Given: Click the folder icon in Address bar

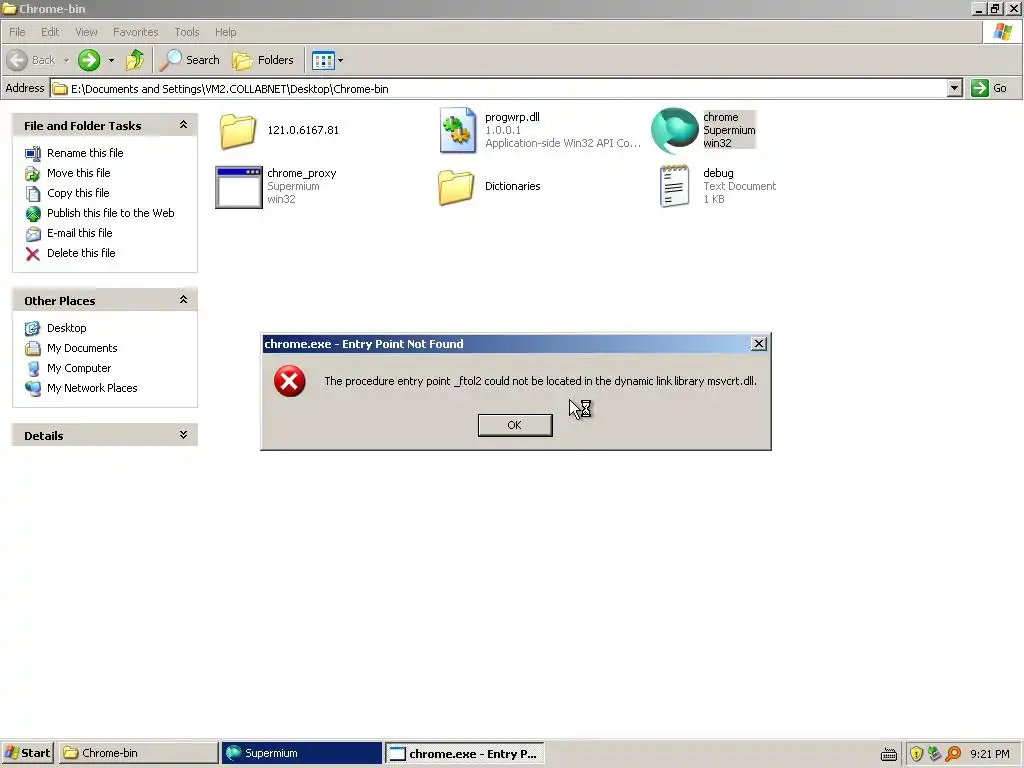Looking at the screenshot, I should click(x=60, y=89).
